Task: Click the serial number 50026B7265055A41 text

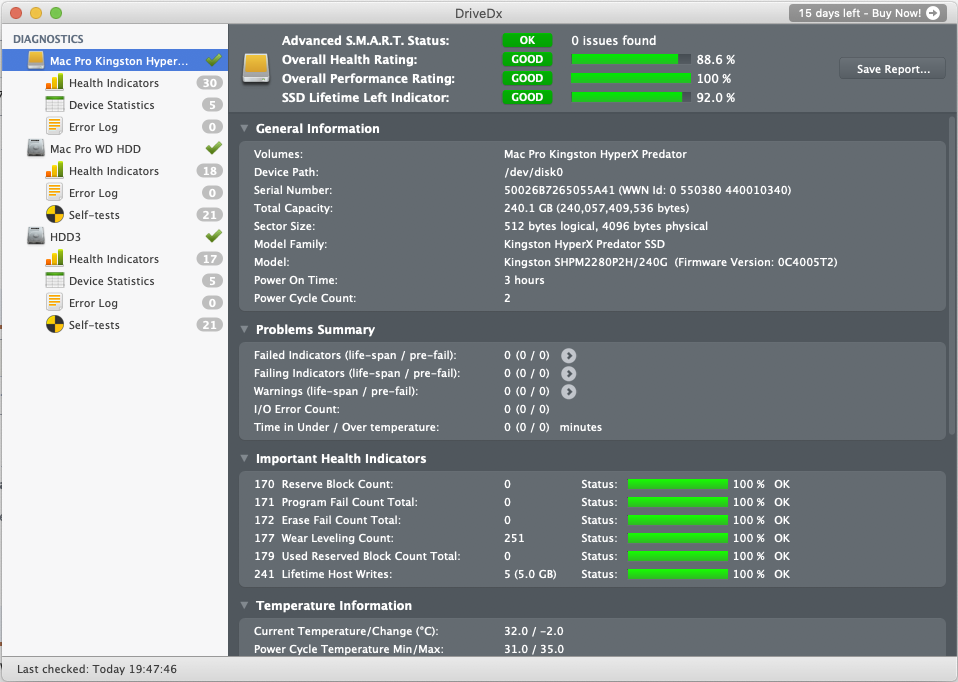Action: click(559, 190)
